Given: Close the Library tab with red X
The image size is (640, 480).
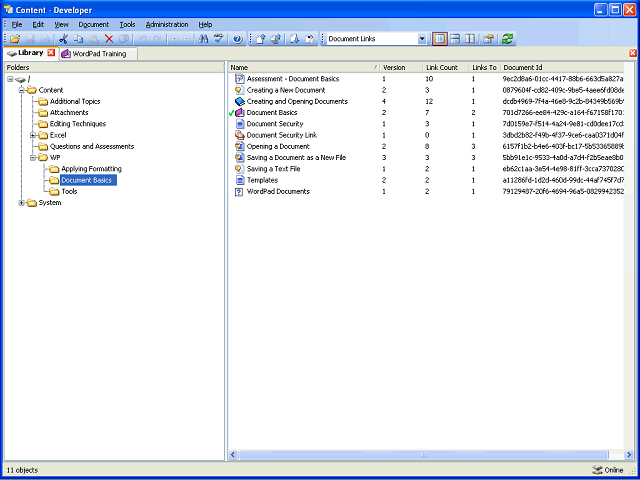Looking at the screenshot, I should click(x=51, y=53).
